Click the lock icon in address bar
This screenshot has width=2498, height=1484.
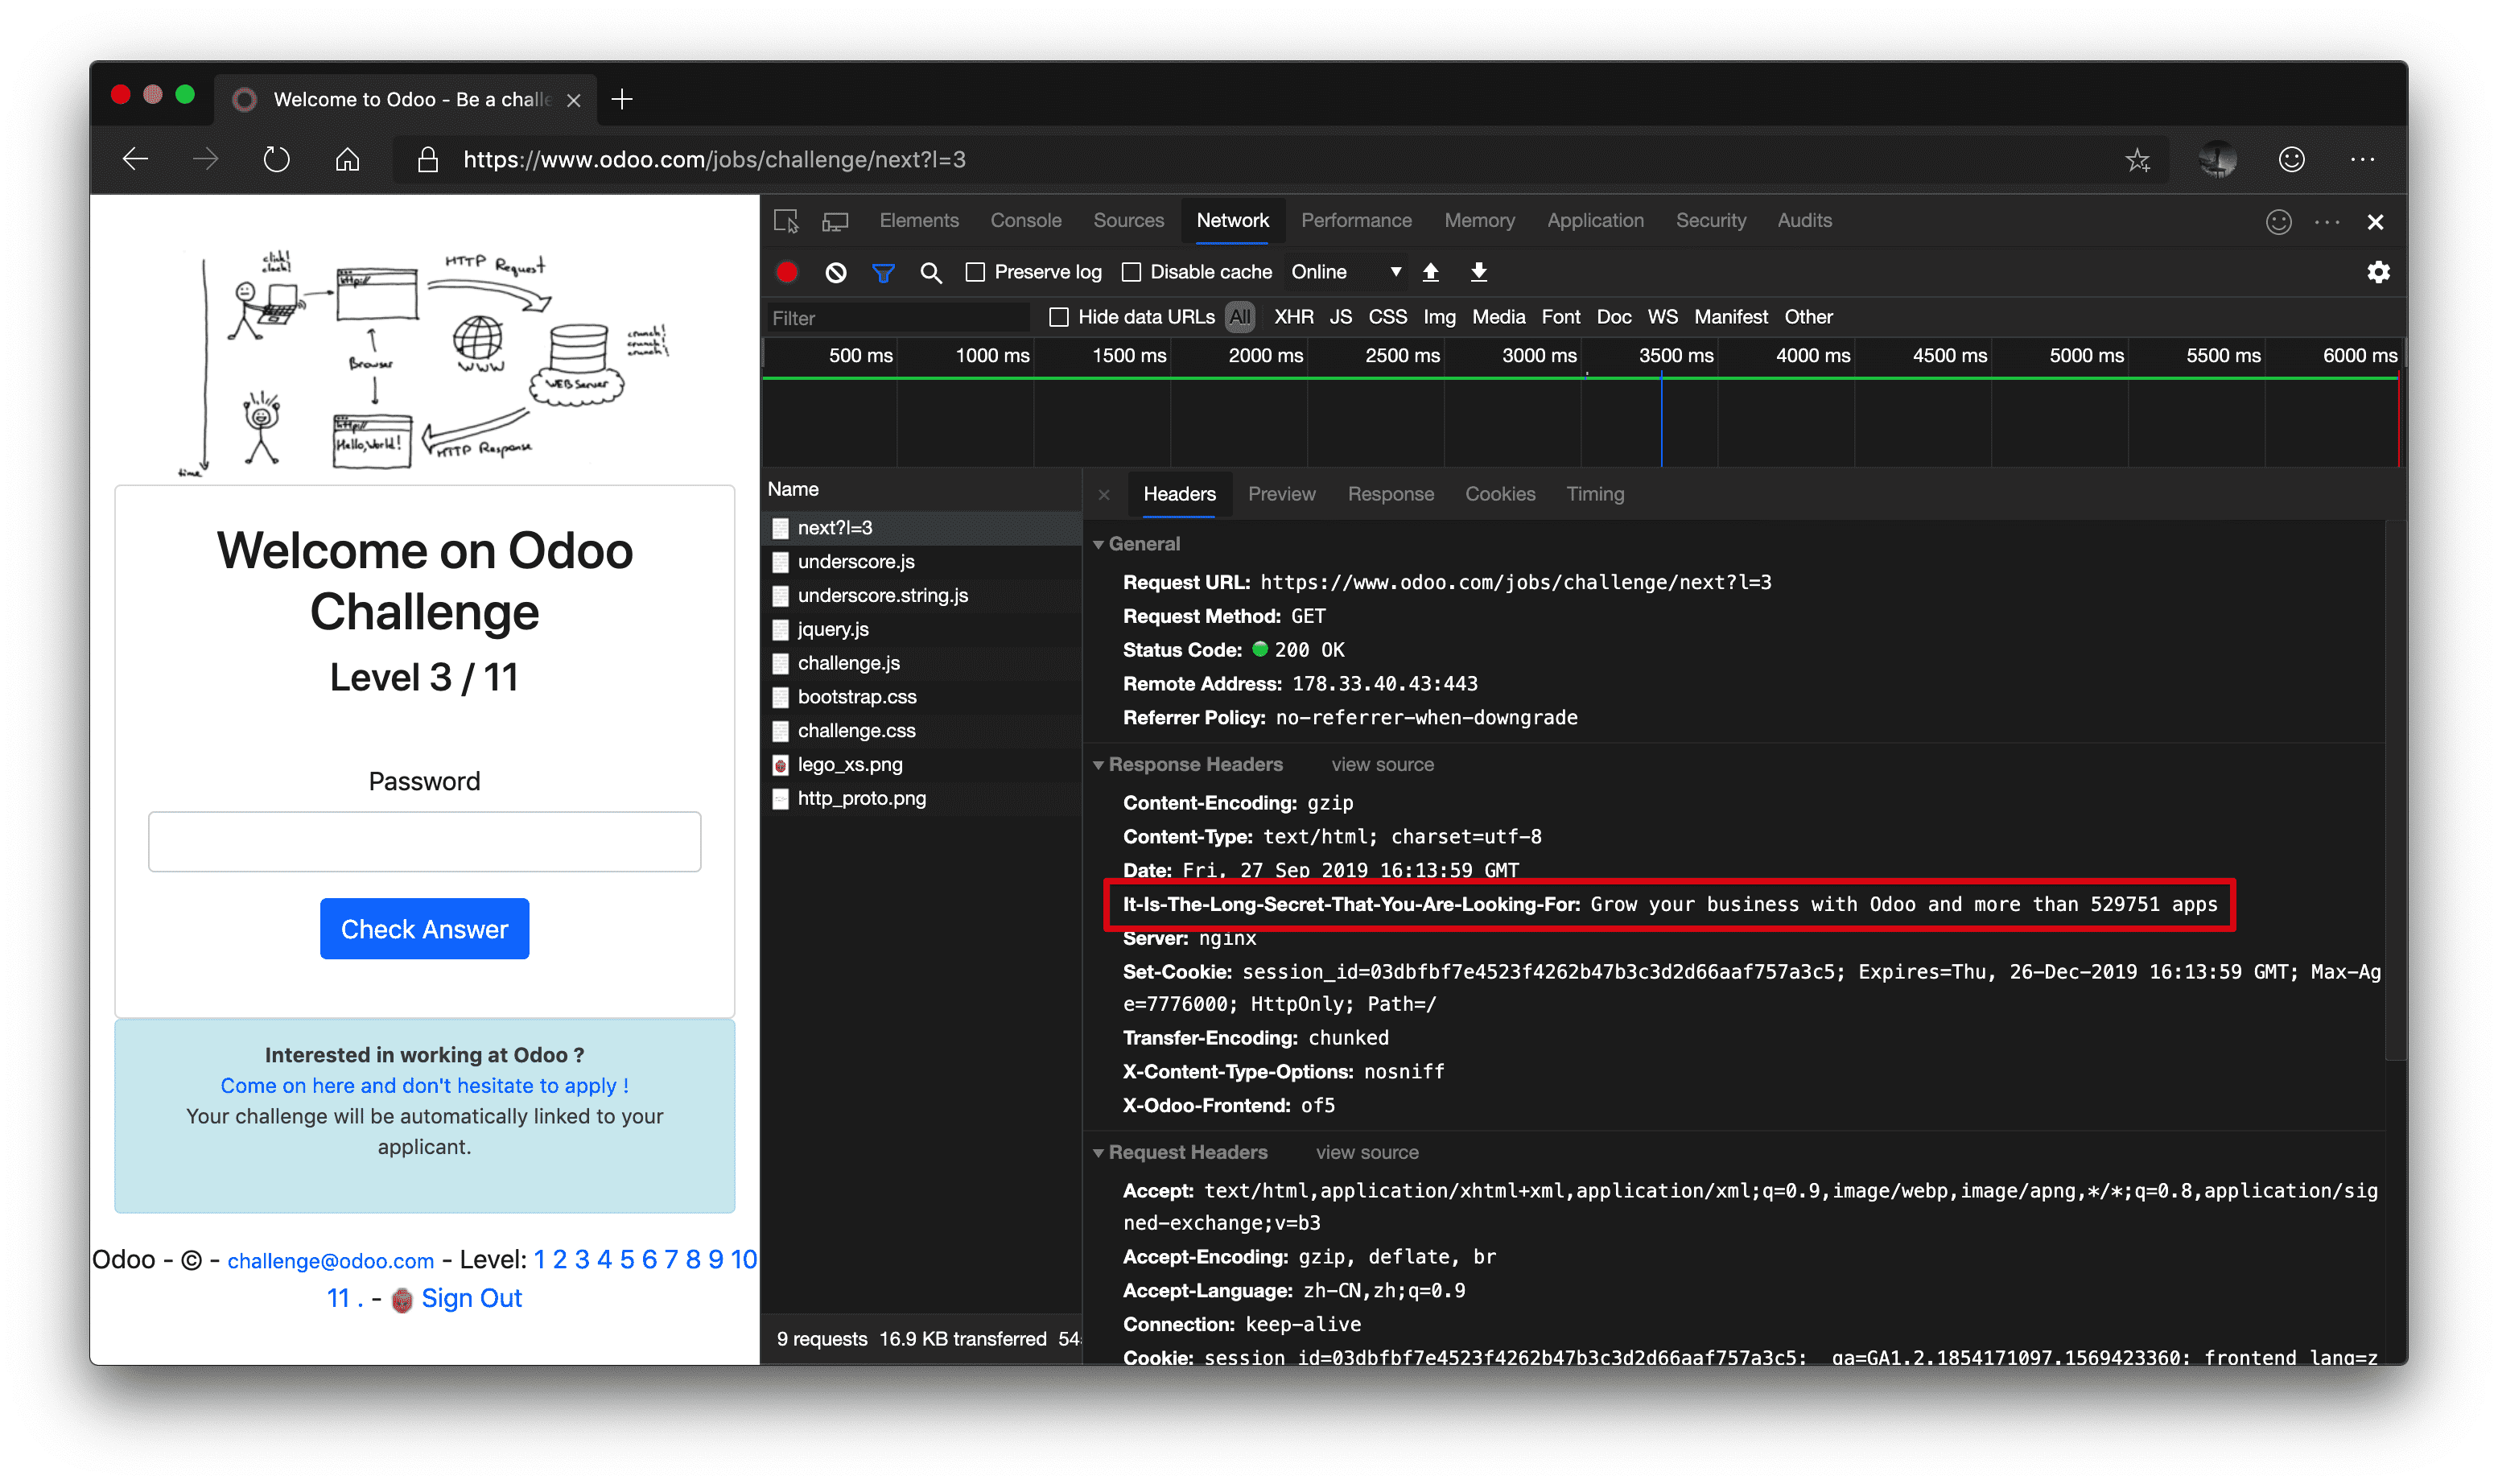point(428,159)
